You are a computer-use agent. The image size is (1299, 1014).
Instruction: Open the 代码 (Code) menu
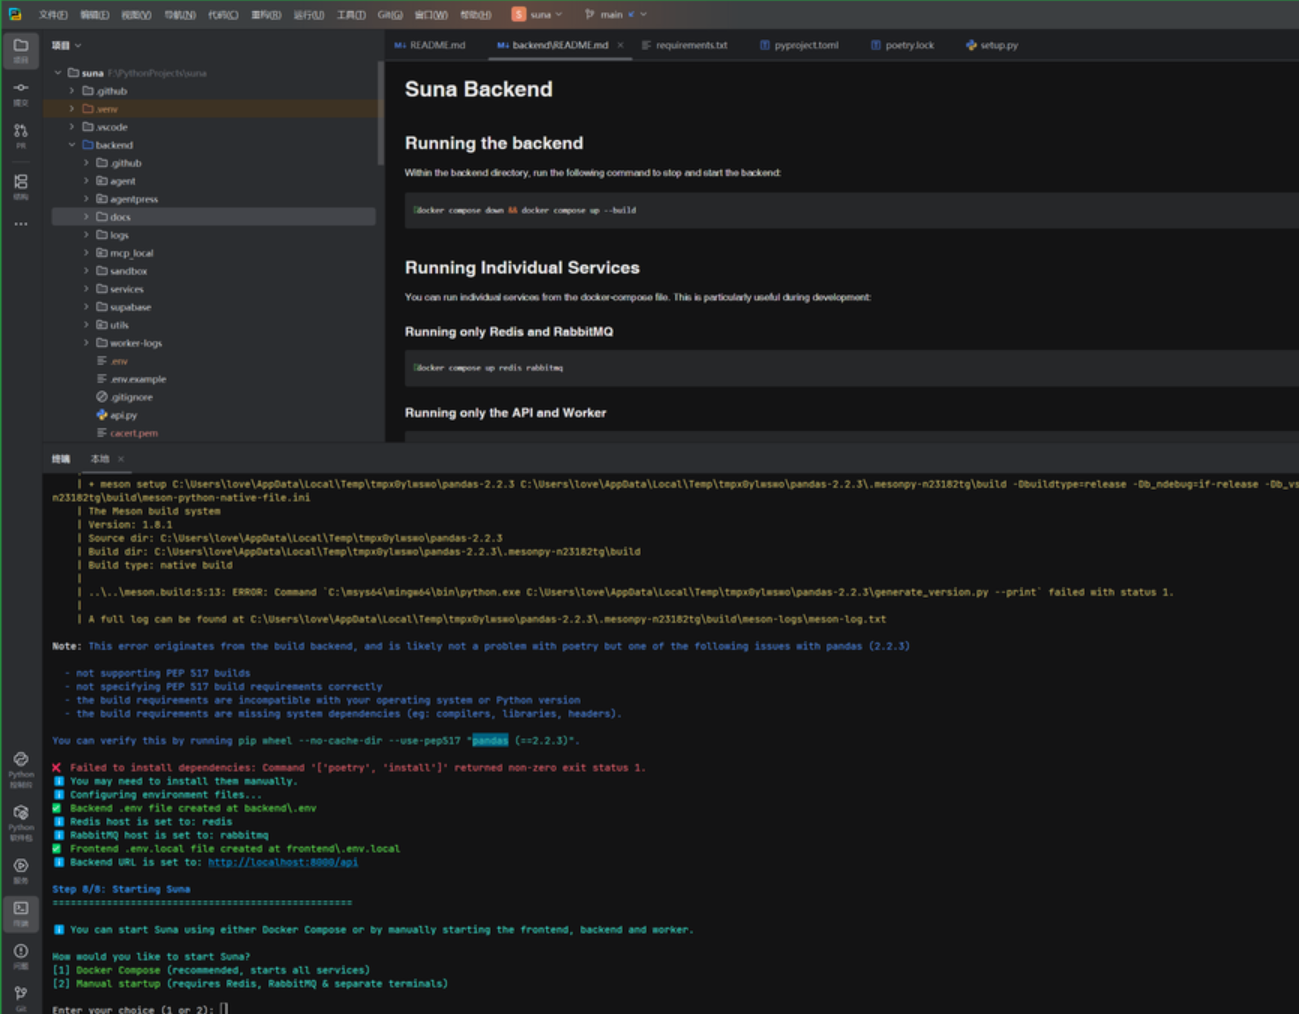click(223, 14)
